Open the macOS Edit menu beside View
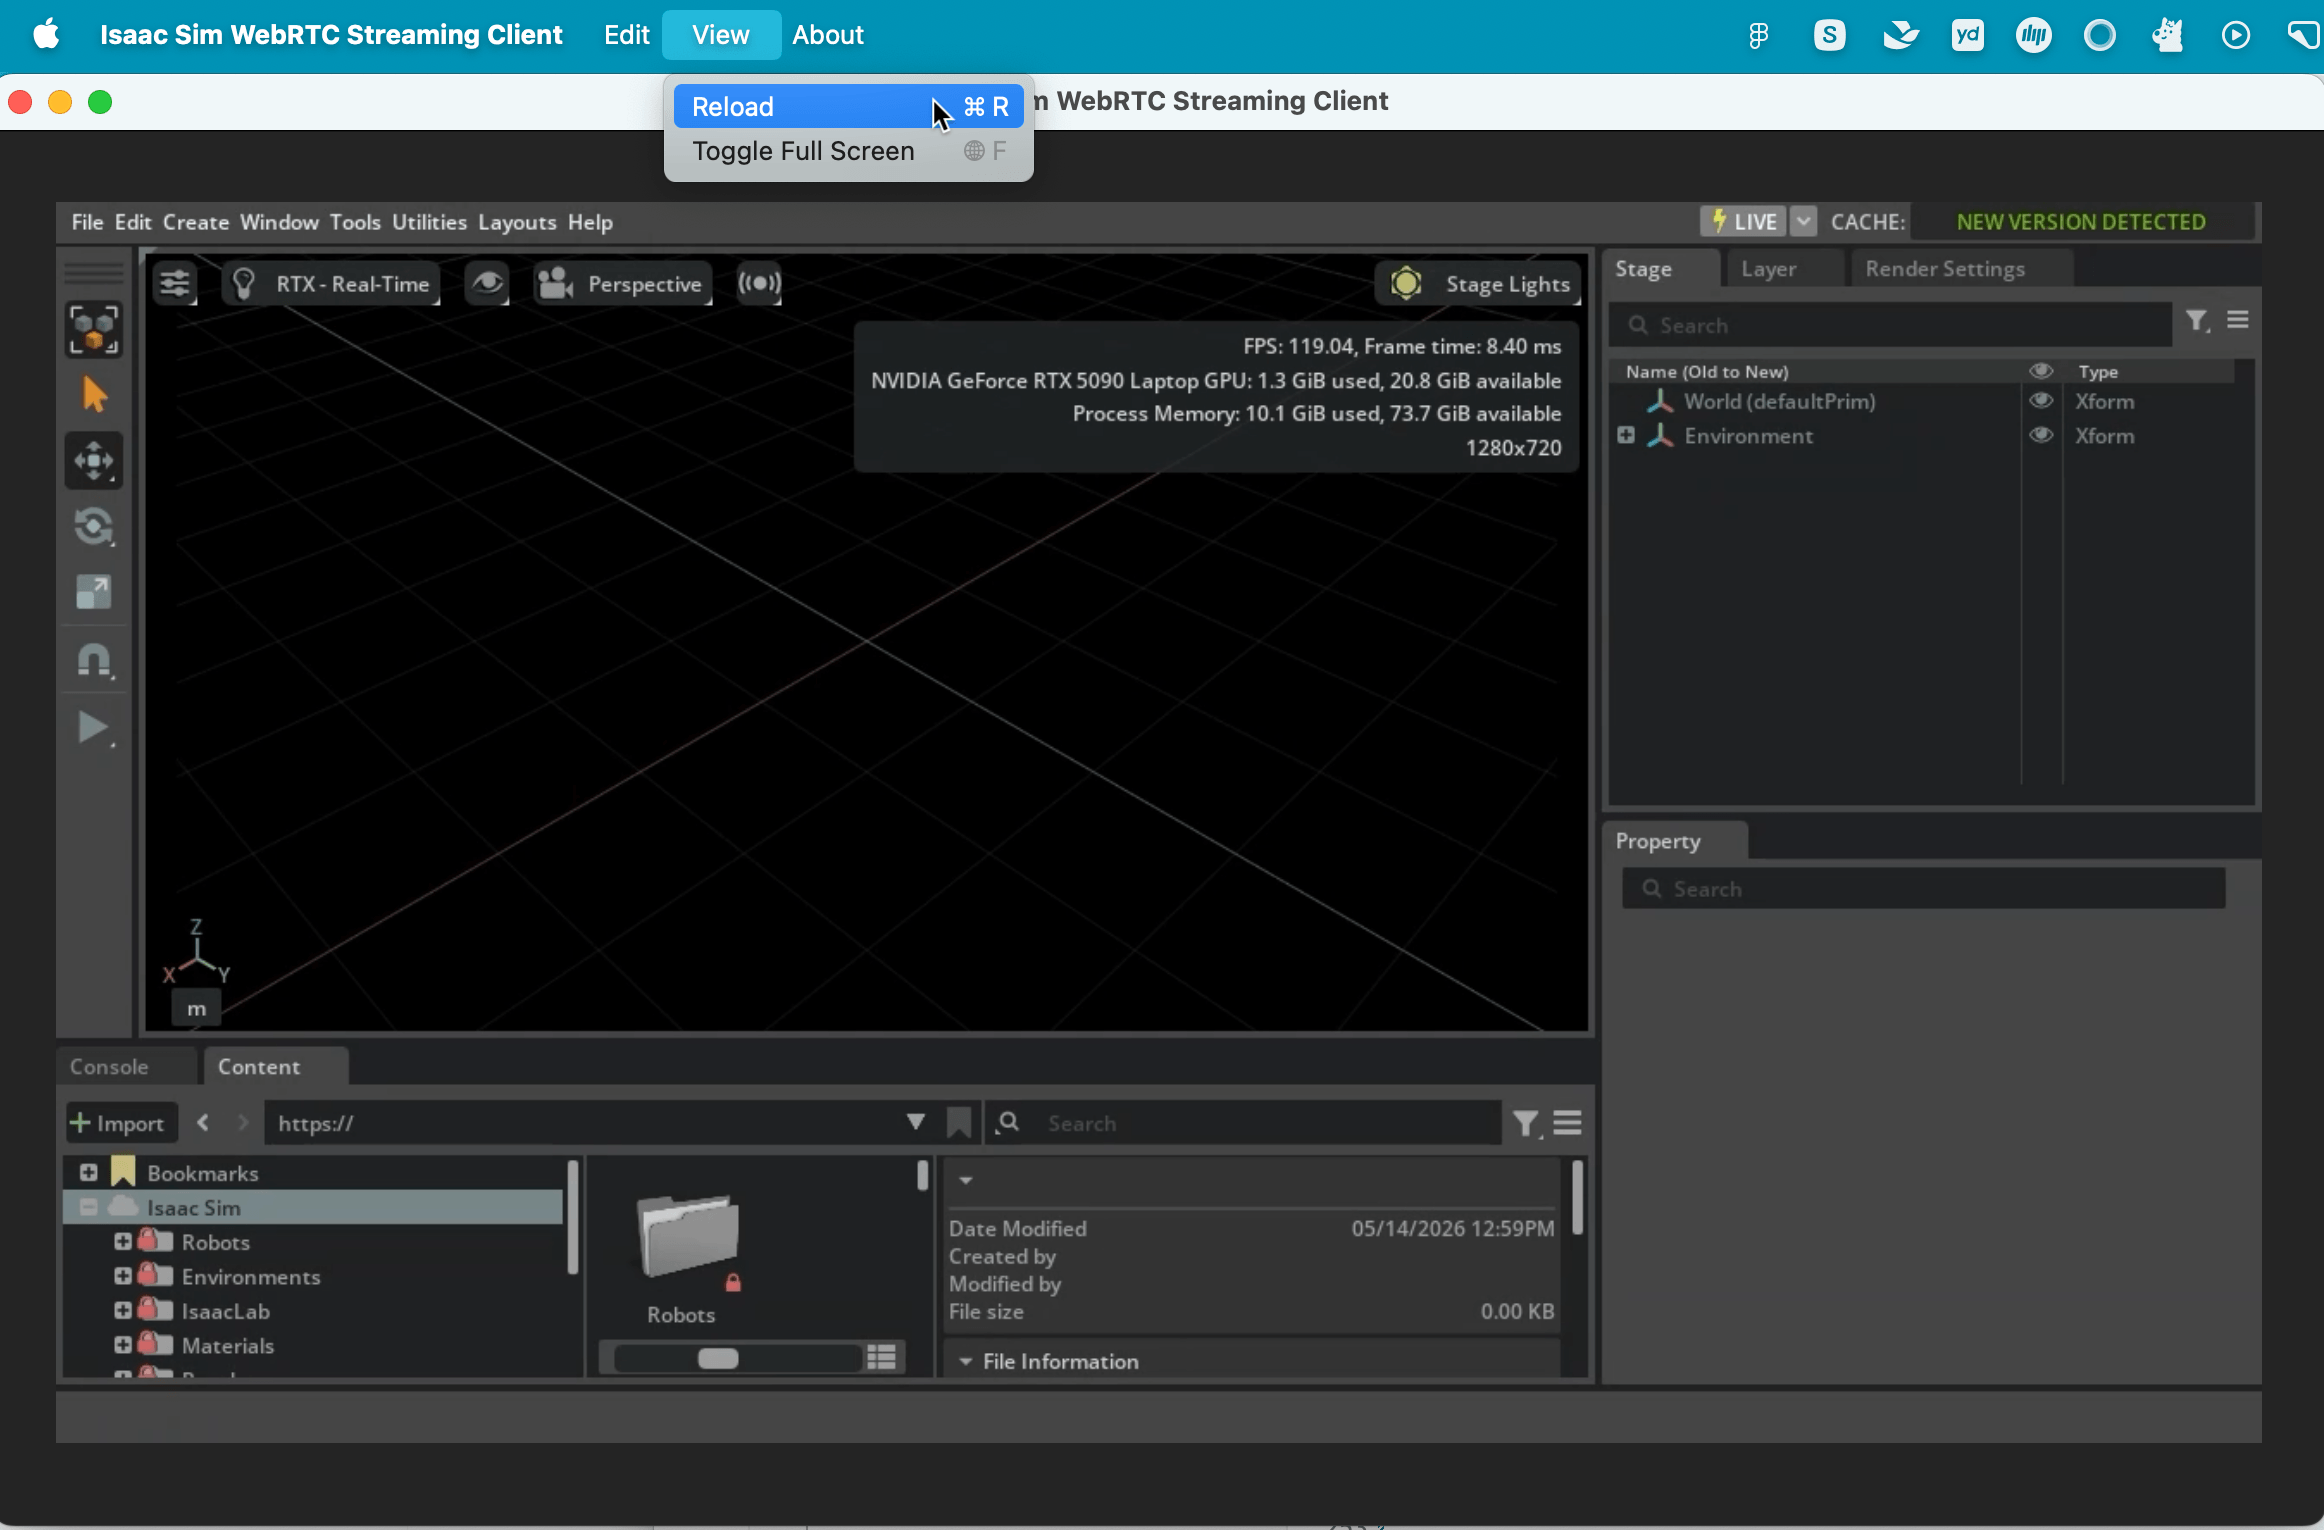The width and height of the screenshot is (2324, 1530). tap(626, 35)
